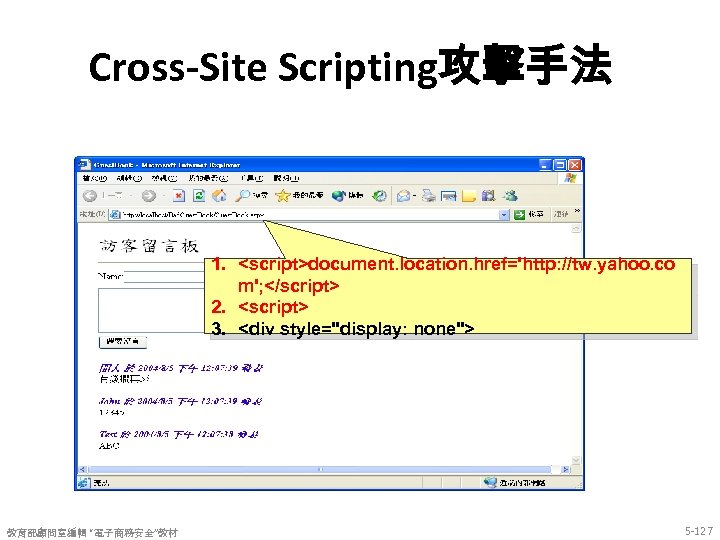Click the first guestbook entry header
This screenshot has height=540, width=720.
[181, 368]
